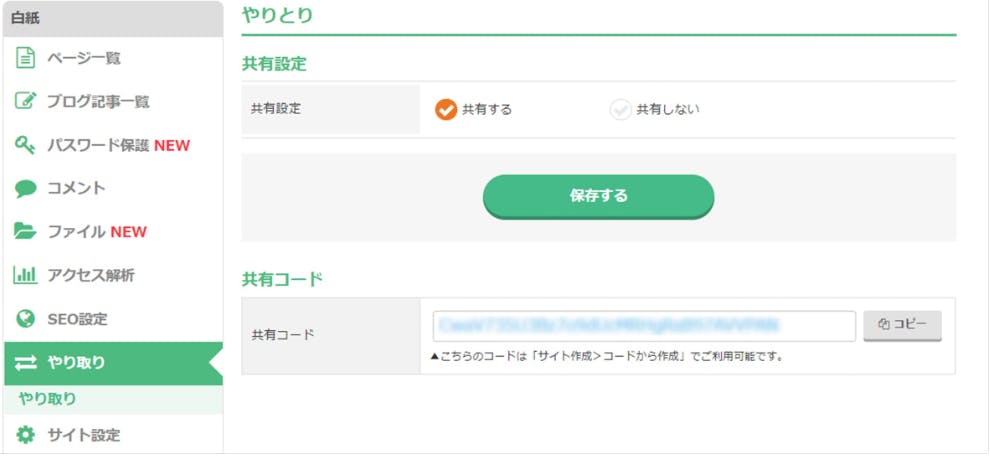This screenshot has height=456, width=990.
Task: Click the page list document icon
Action: [25, 59]
